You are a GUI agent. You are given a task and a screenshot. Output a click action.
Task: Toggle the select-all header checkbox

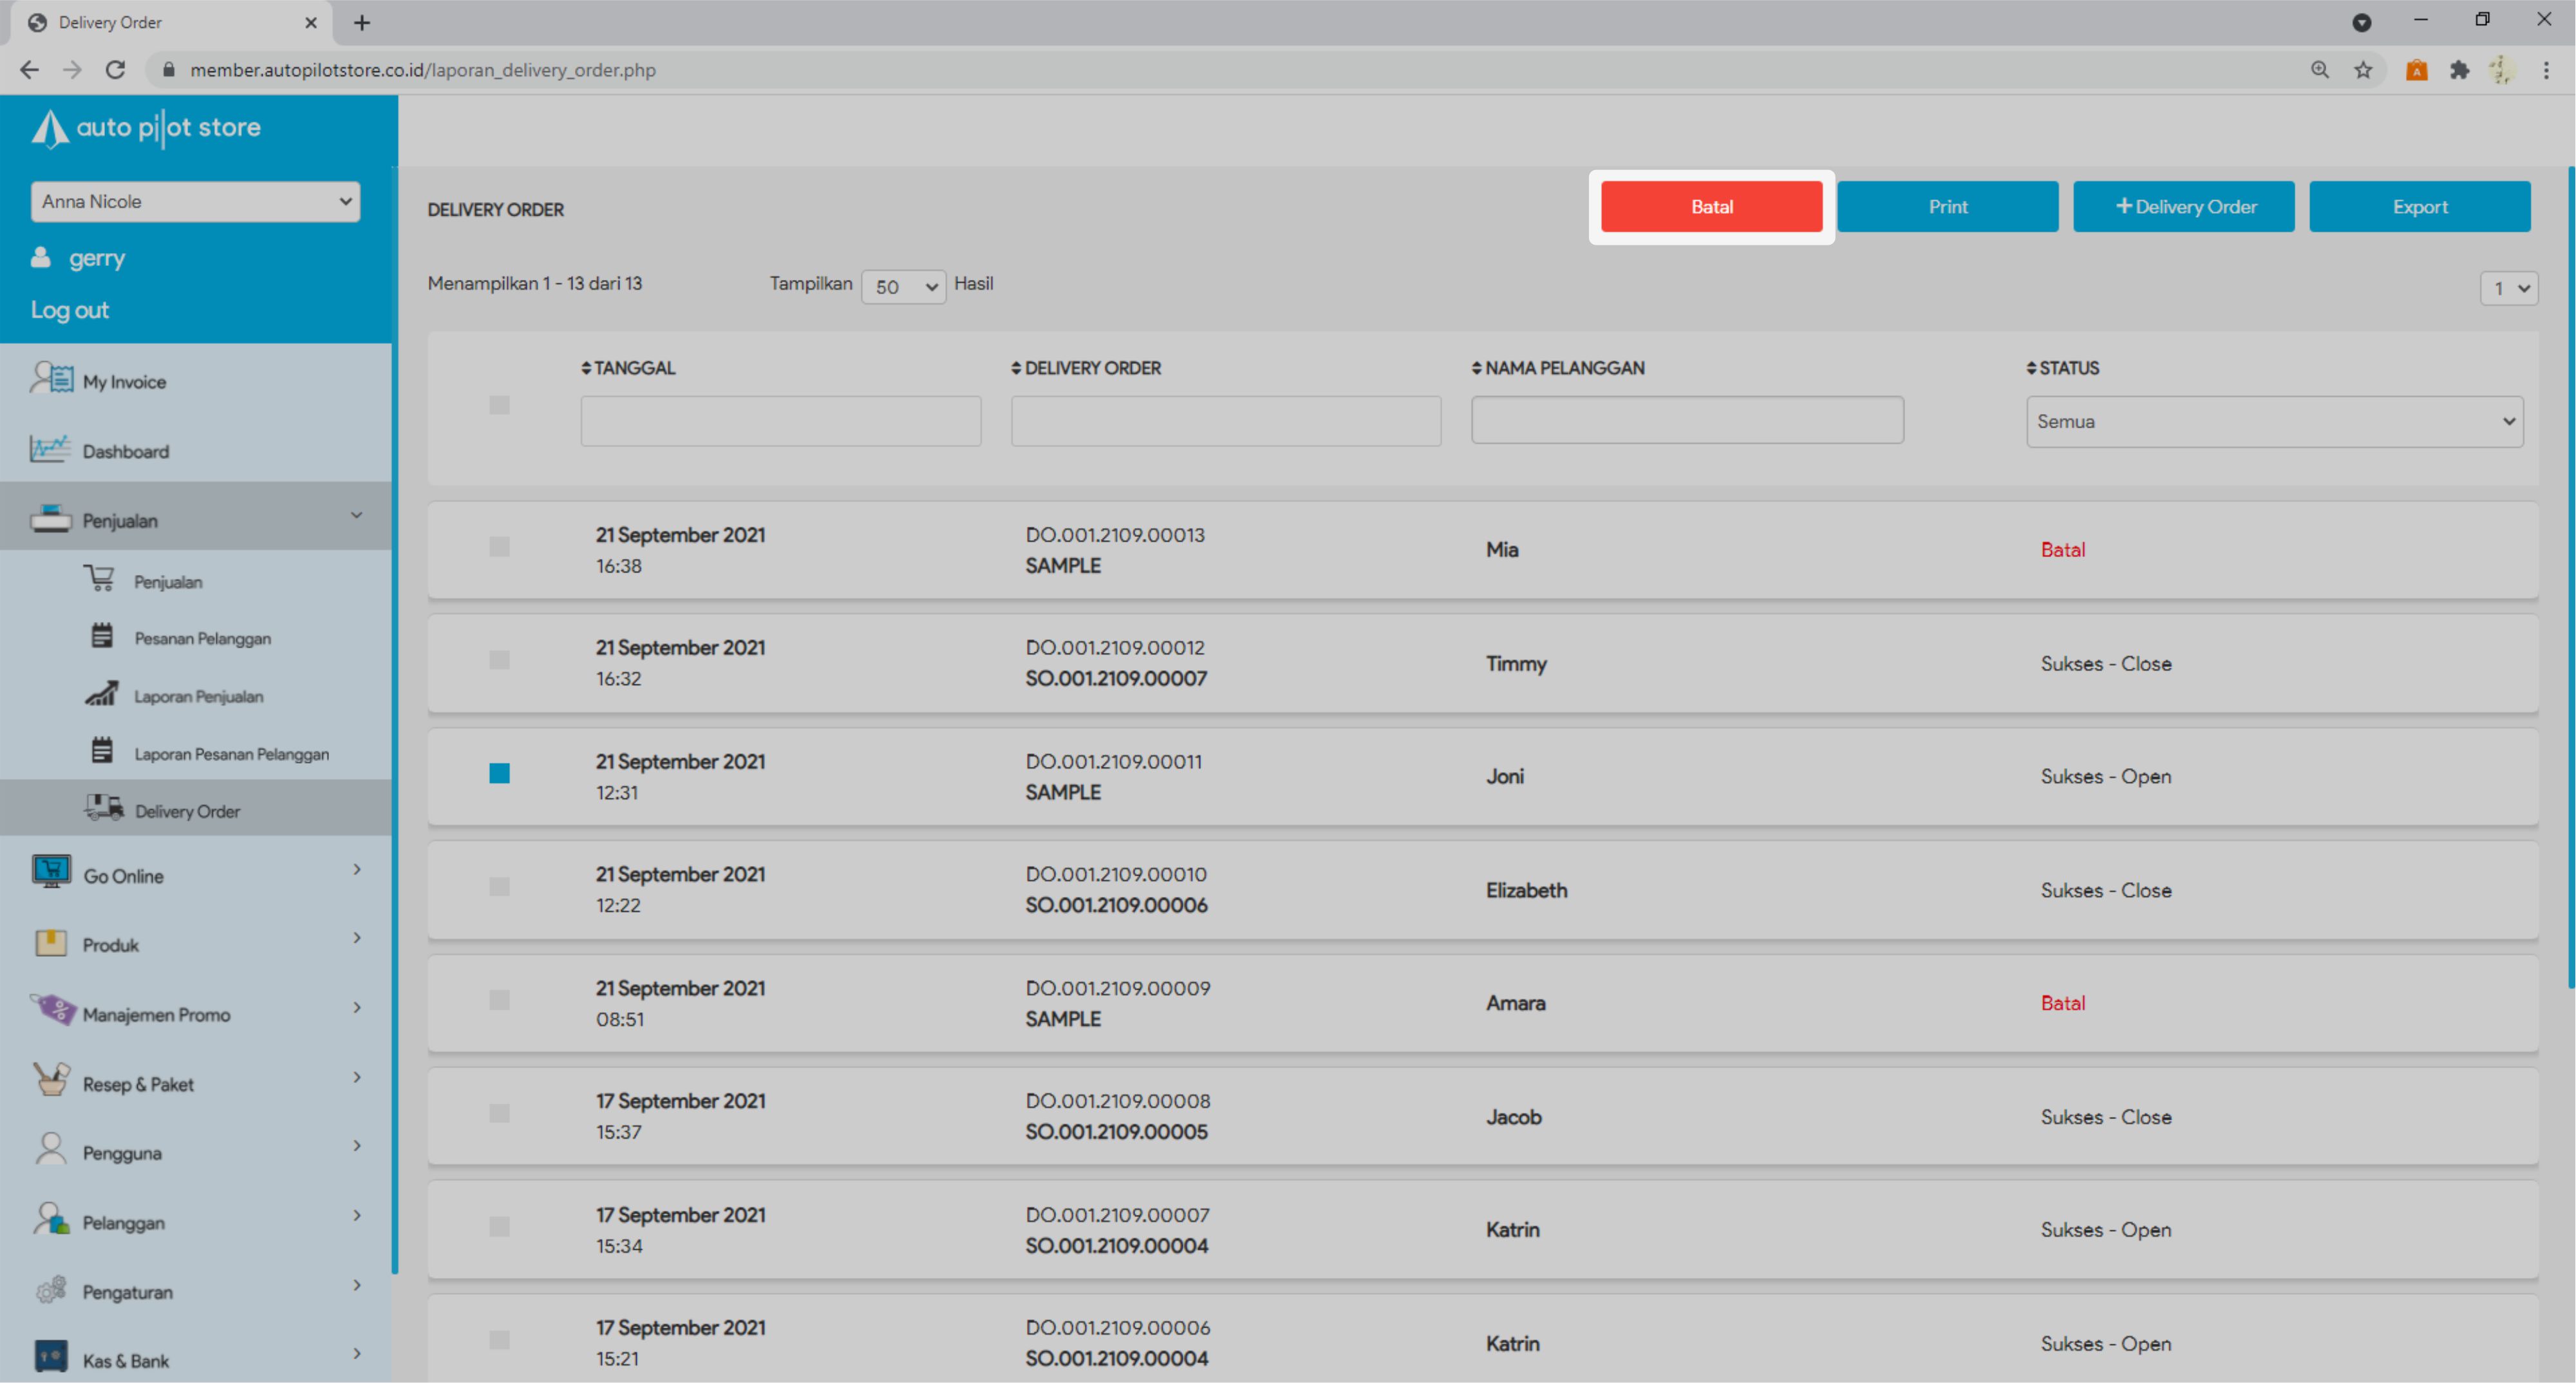[499, 405]
